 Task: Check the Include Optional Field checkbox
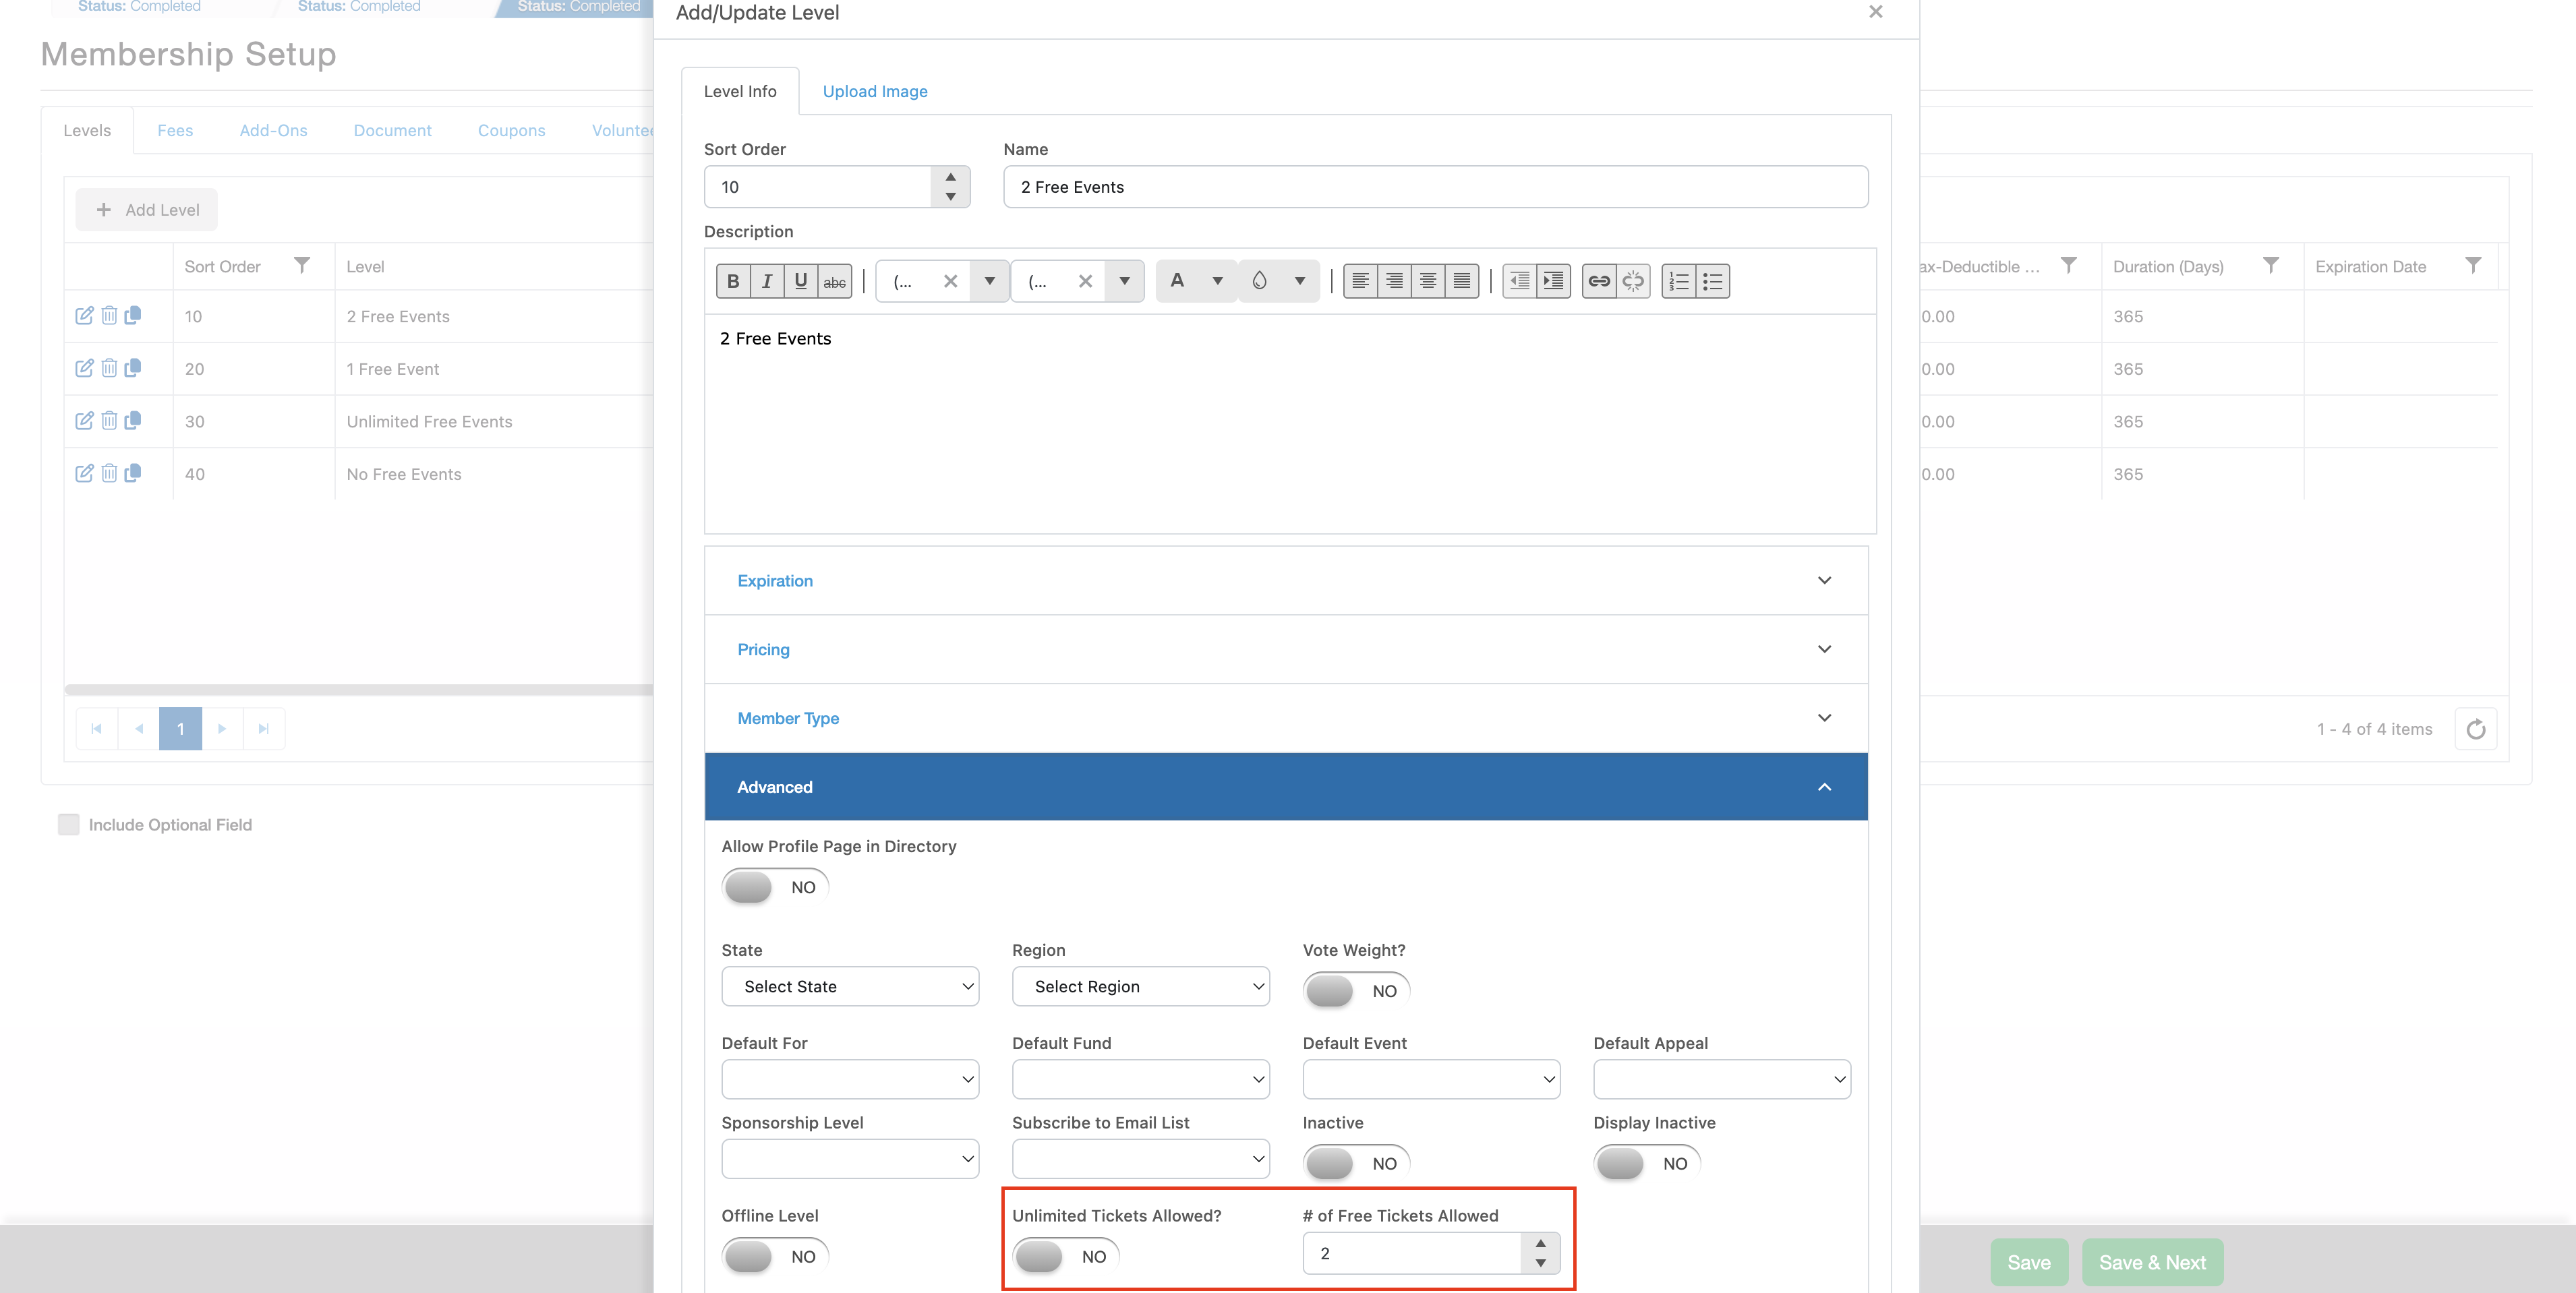[69, 824]
